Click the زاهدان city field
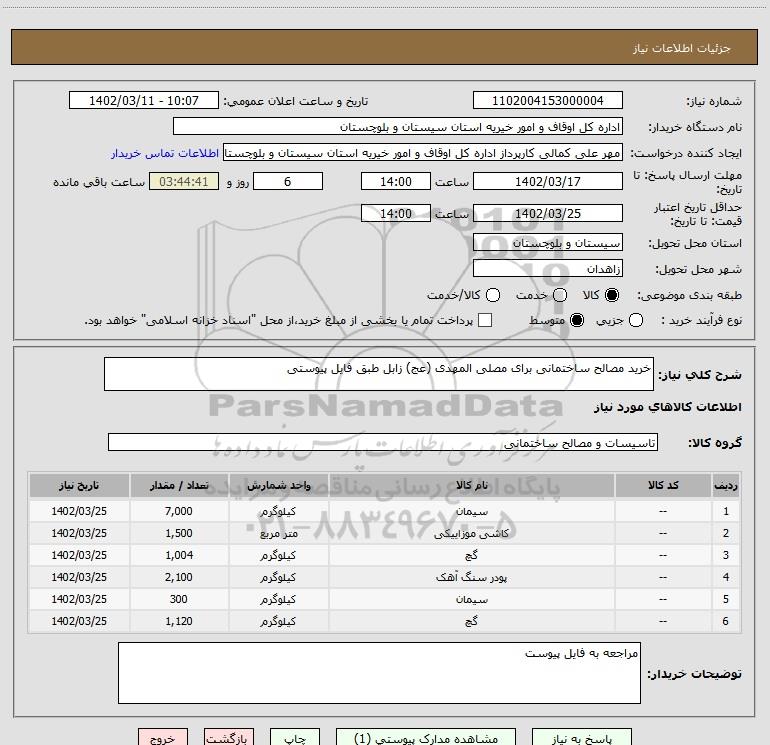The height and width of the screenshot is (745, 770). pyautogui.click(x=548, y=268)
